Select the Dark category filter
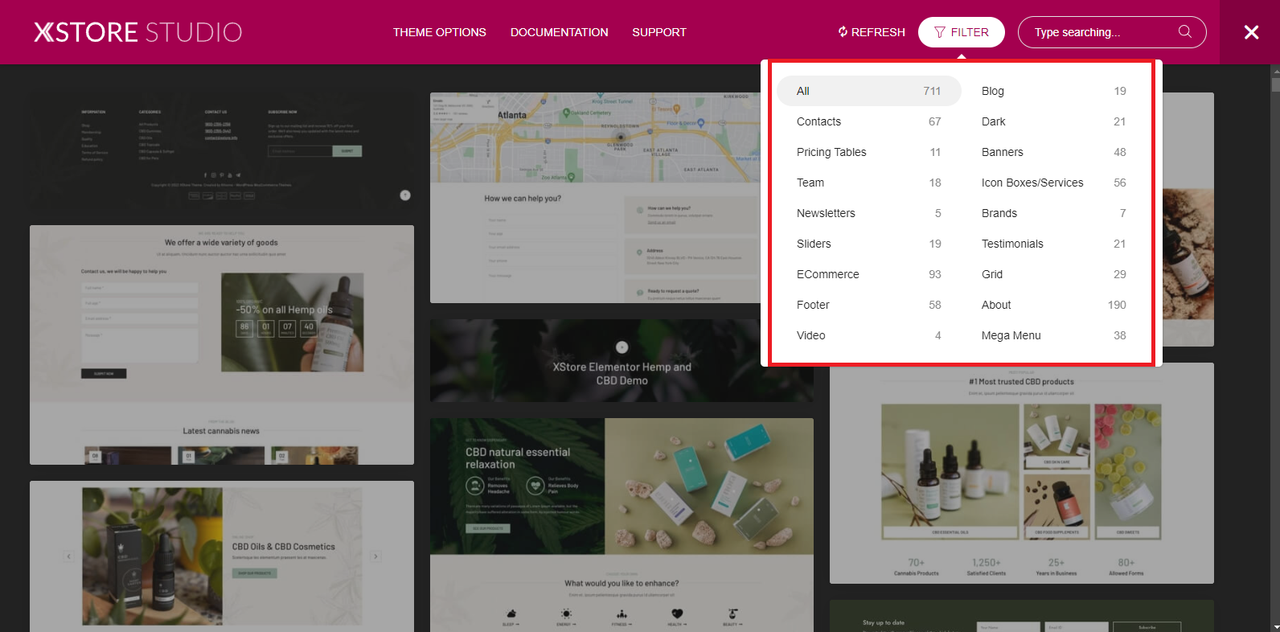The width and height of the screenshot is (1280, 632). tap(1054, 122)
